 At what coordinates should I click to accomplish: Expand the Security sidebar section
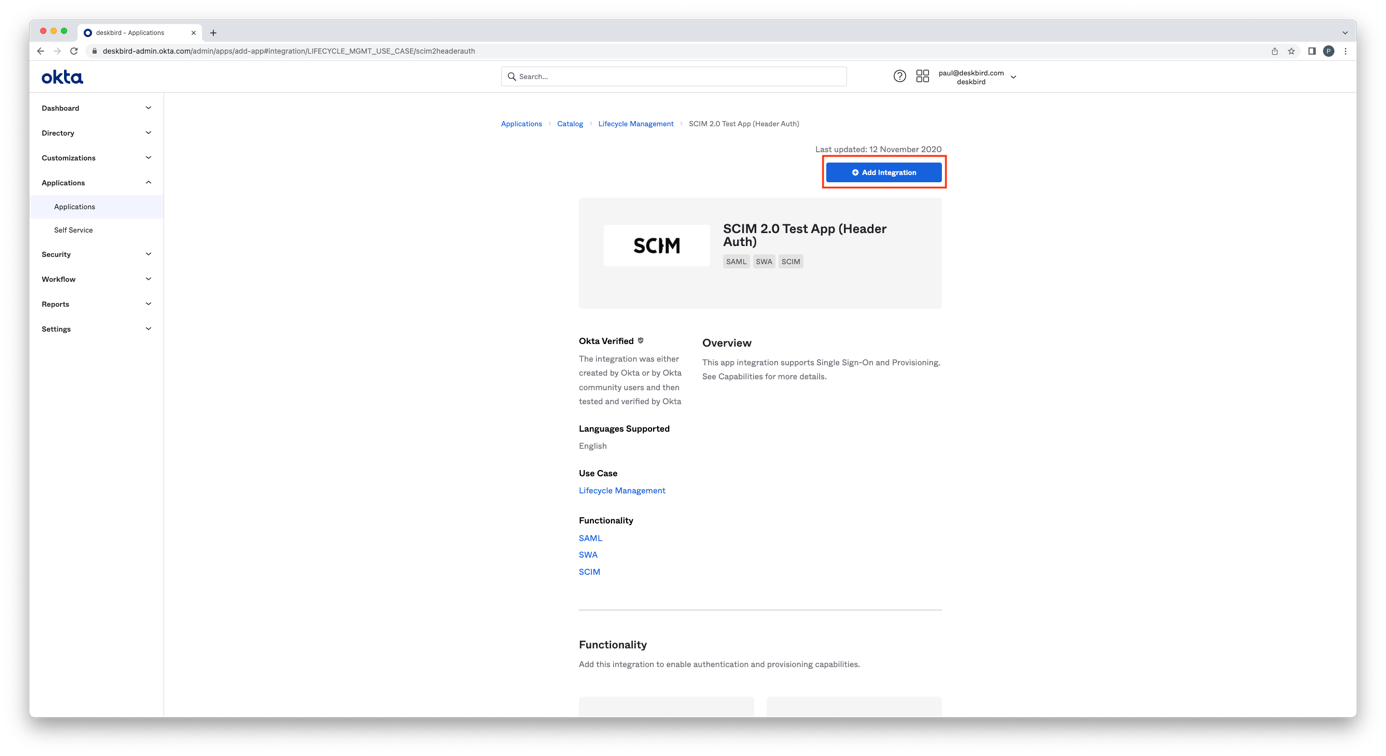[96, 255]
